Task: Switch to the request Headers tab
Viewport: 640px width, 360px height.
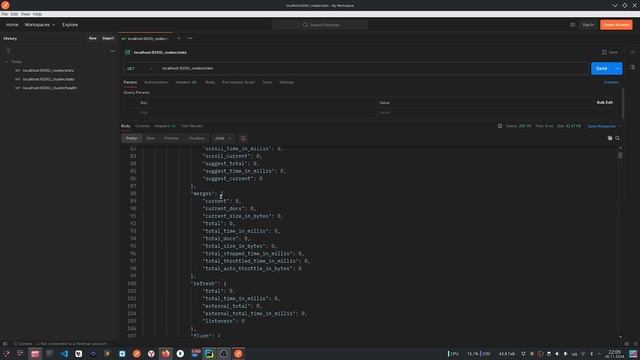Action: coord(186,82)
